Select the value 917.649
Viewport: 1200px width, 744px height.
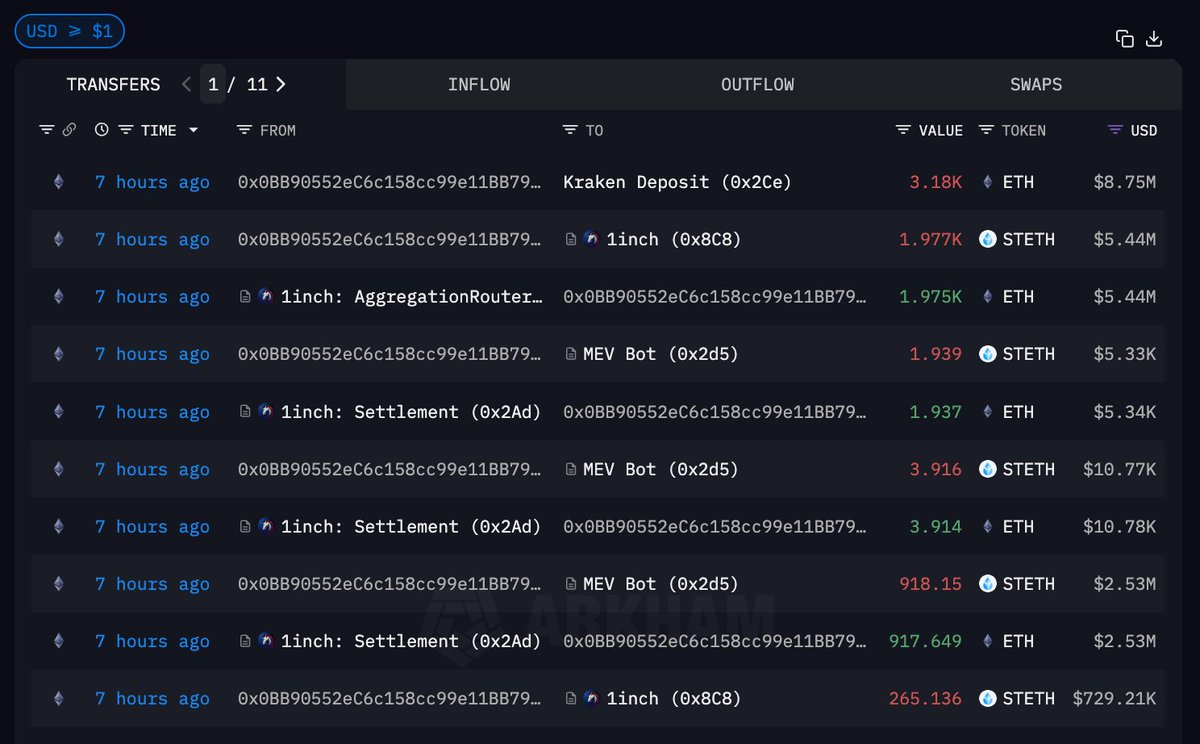coord(925,642)
